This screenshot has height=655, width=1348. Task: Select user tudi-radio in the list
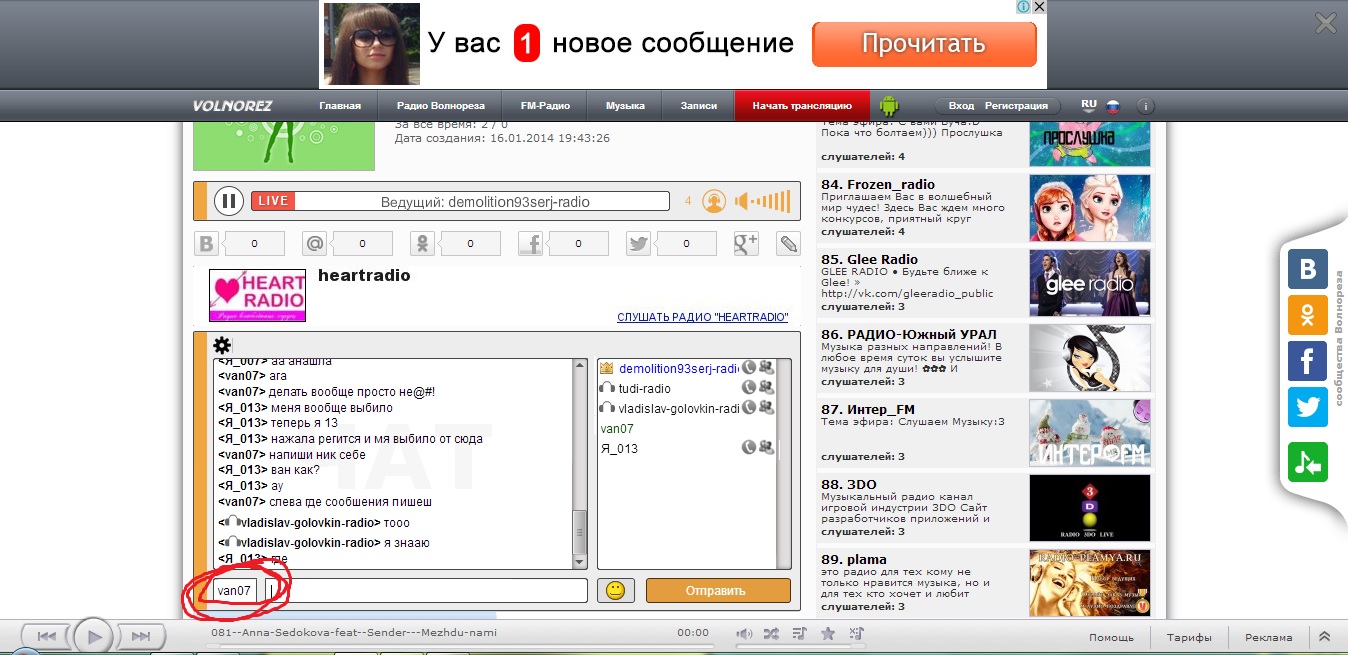(x=644, y=388)
